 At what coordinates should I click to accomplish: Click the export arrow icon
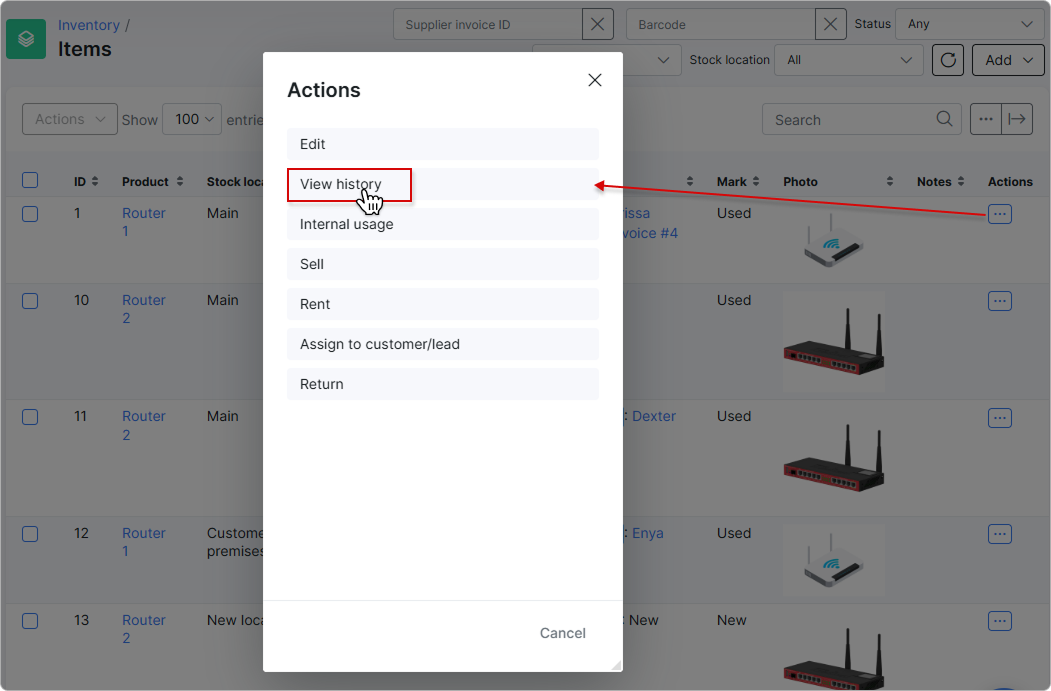pyautogui.click(x=1017, y=119)
